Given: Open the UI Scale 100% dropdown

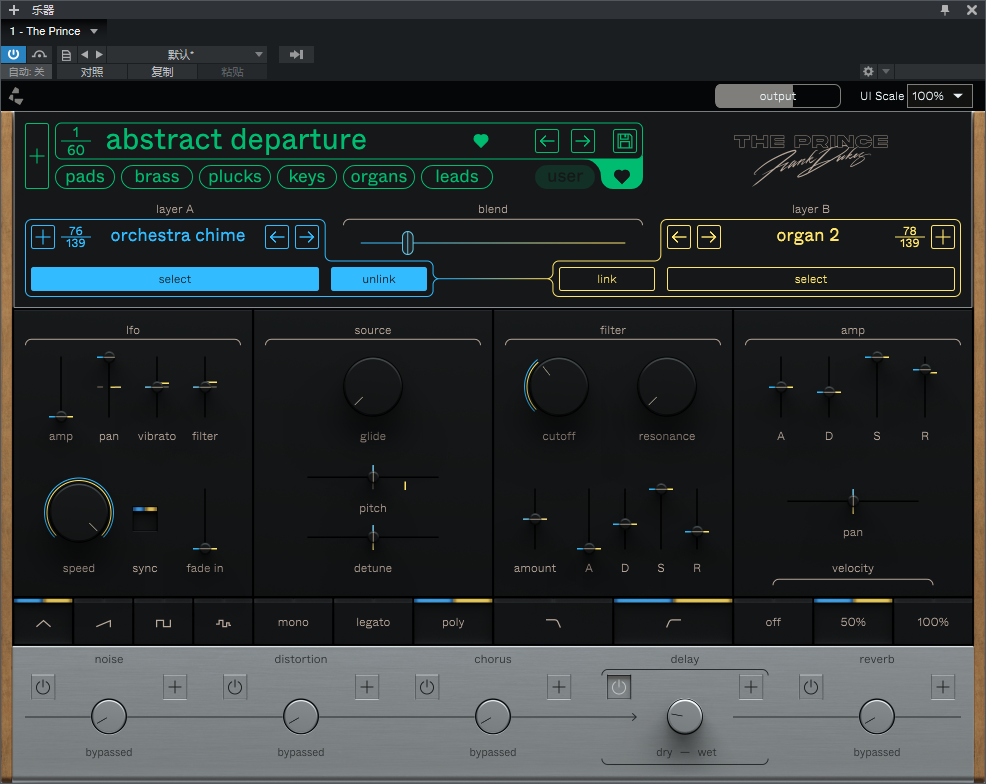Looking at the screenshot, I should click(x=939, y=96).
